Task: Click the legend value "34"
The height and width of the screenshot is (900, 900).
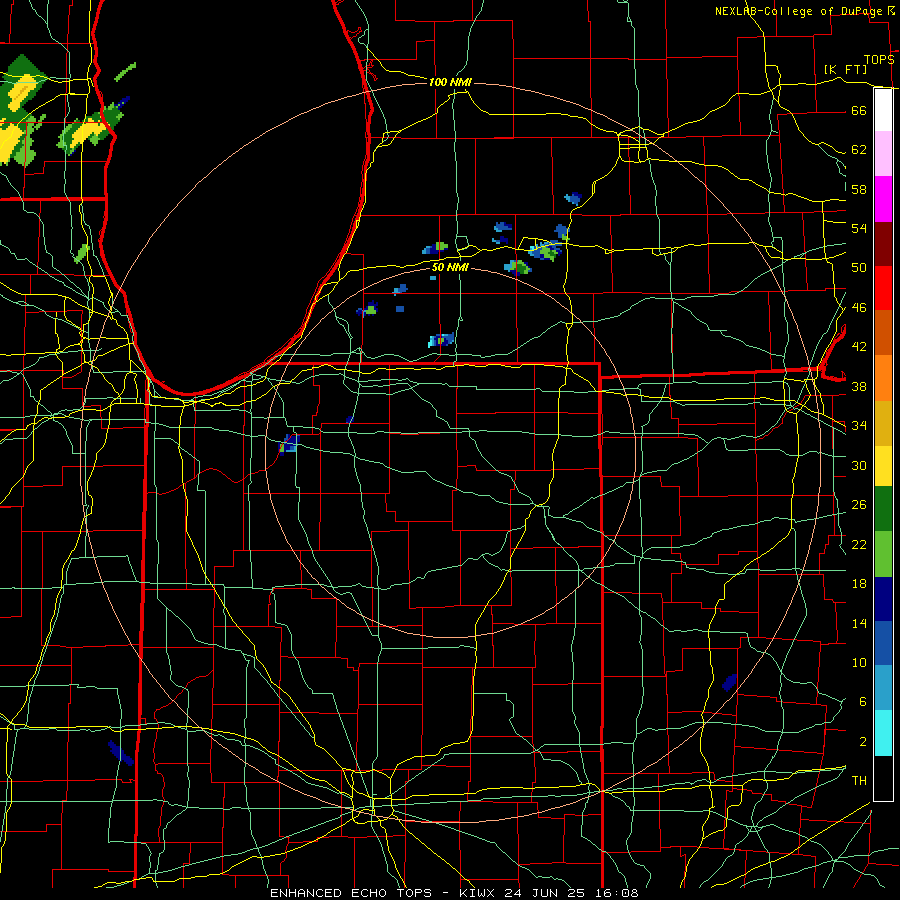Action: 859,425
